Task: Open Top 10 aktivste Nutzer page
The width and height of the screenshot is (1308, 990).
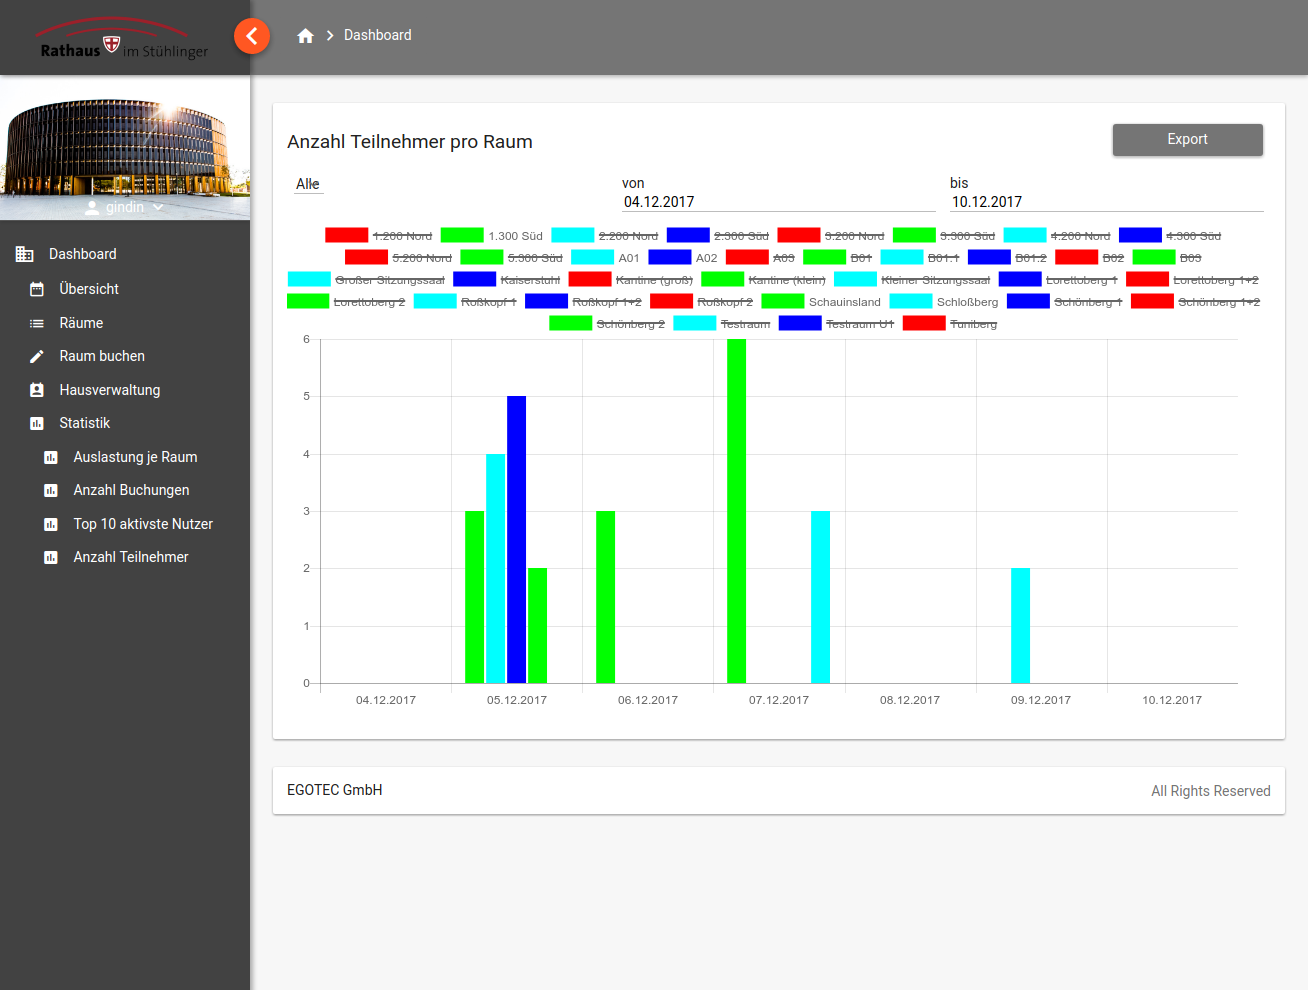Action: point(143,524)
